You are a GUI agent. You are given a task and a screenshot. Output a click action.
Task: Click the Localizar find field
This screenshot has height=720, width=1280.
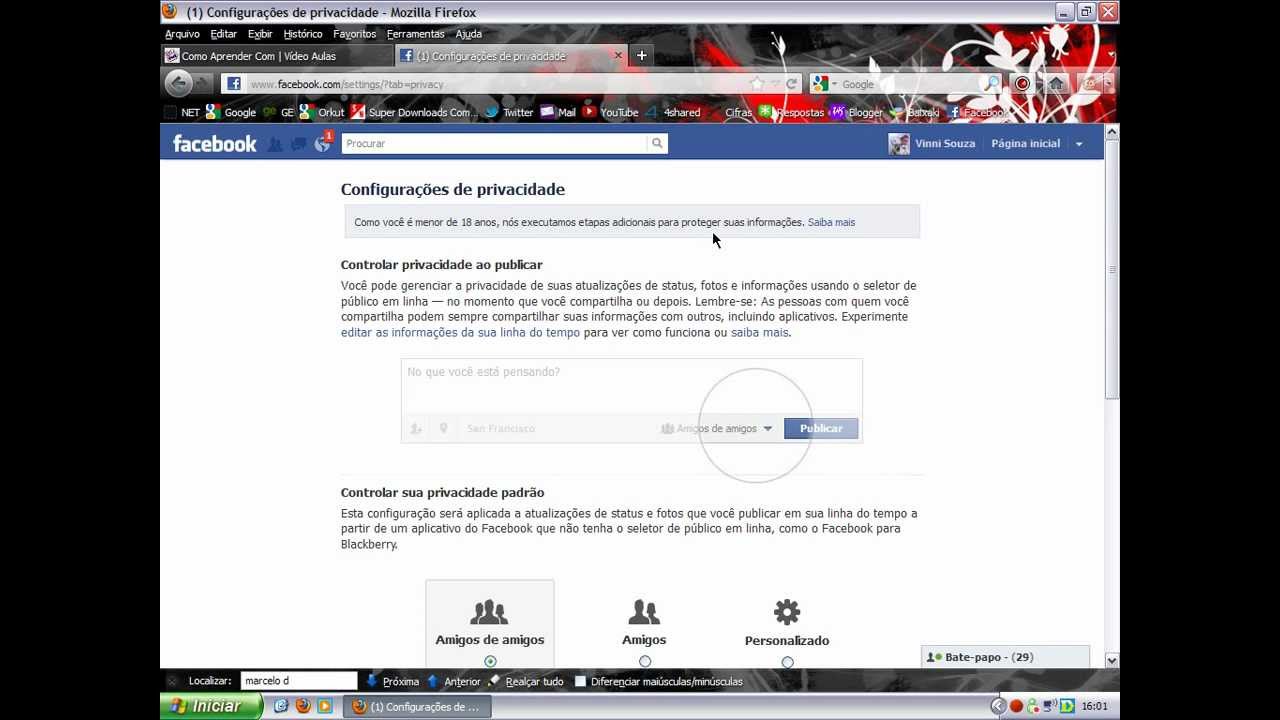click(298, 681)
